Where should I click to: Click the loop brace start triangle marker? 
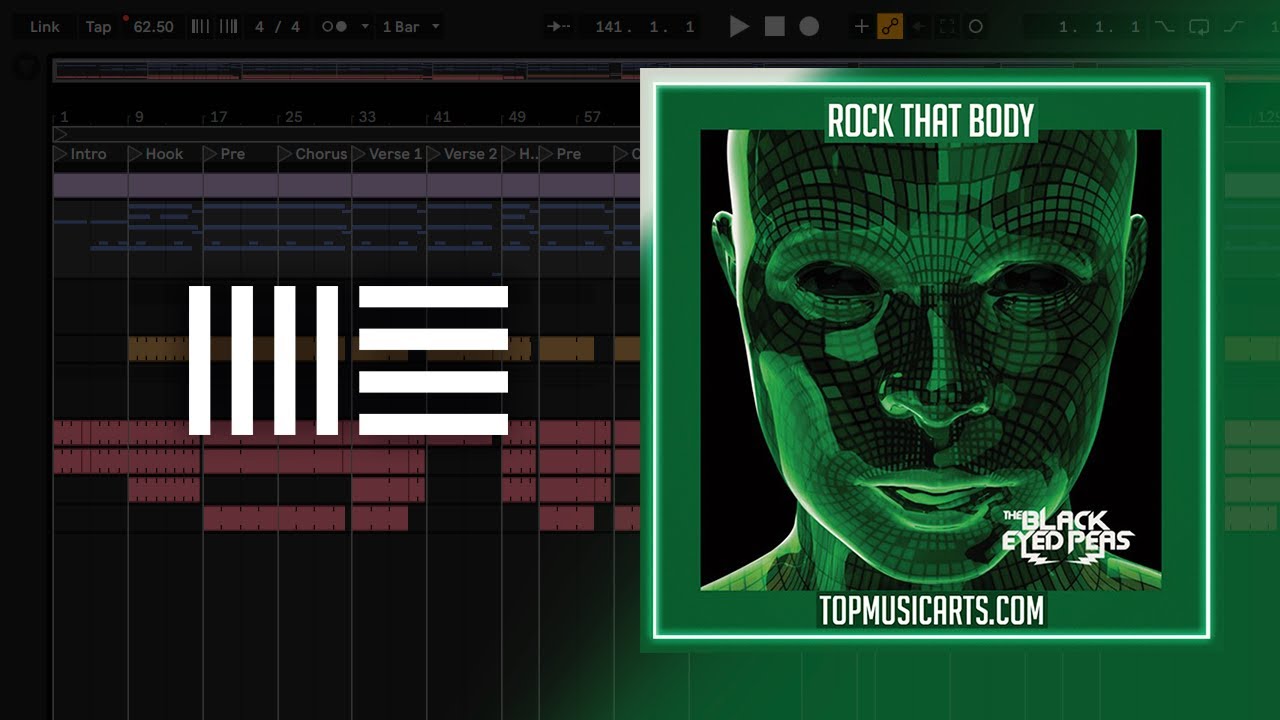click(x=60, y=134)
